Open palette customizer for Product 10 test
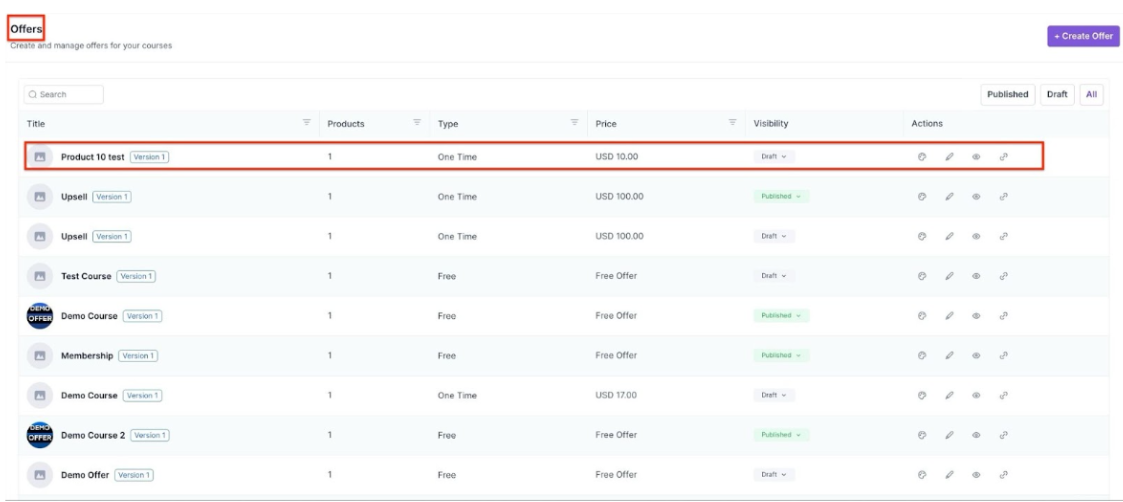The image size is (1123, 502). pos(922,157)
